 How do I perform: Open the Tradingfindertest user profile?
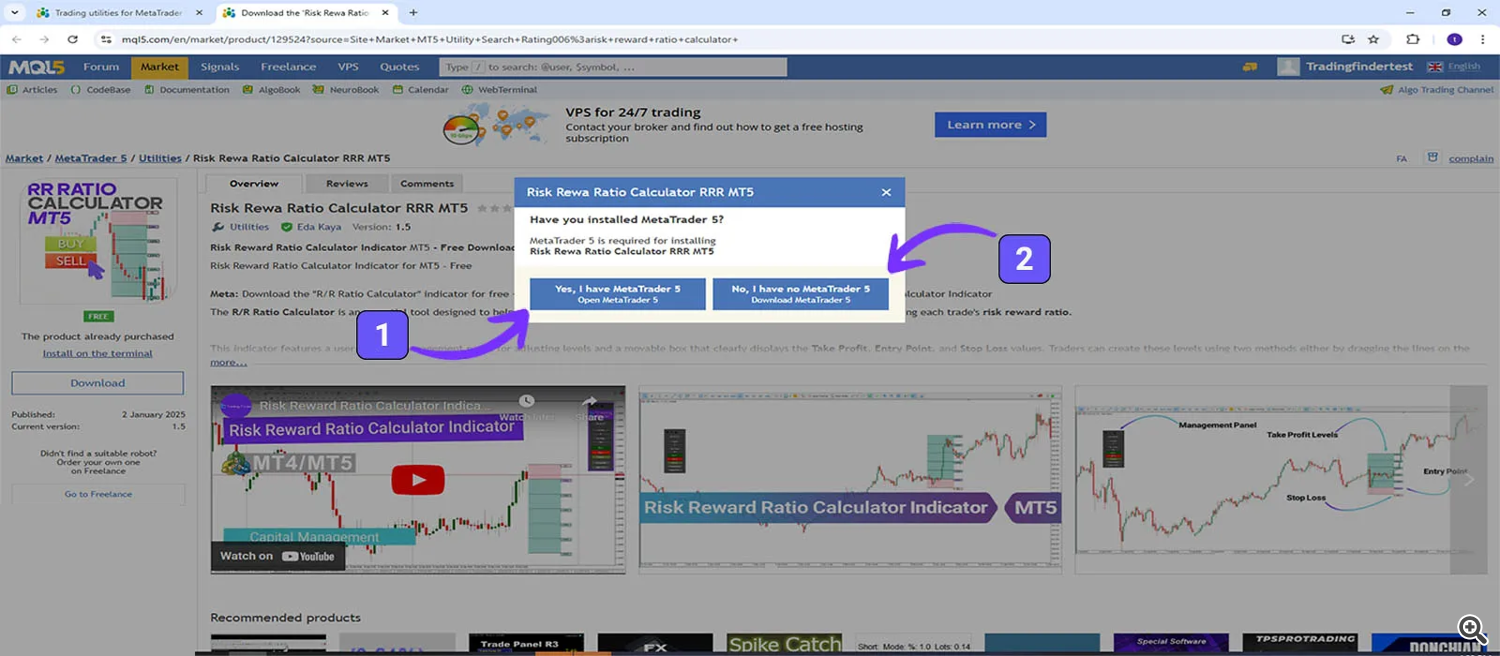1343,67
